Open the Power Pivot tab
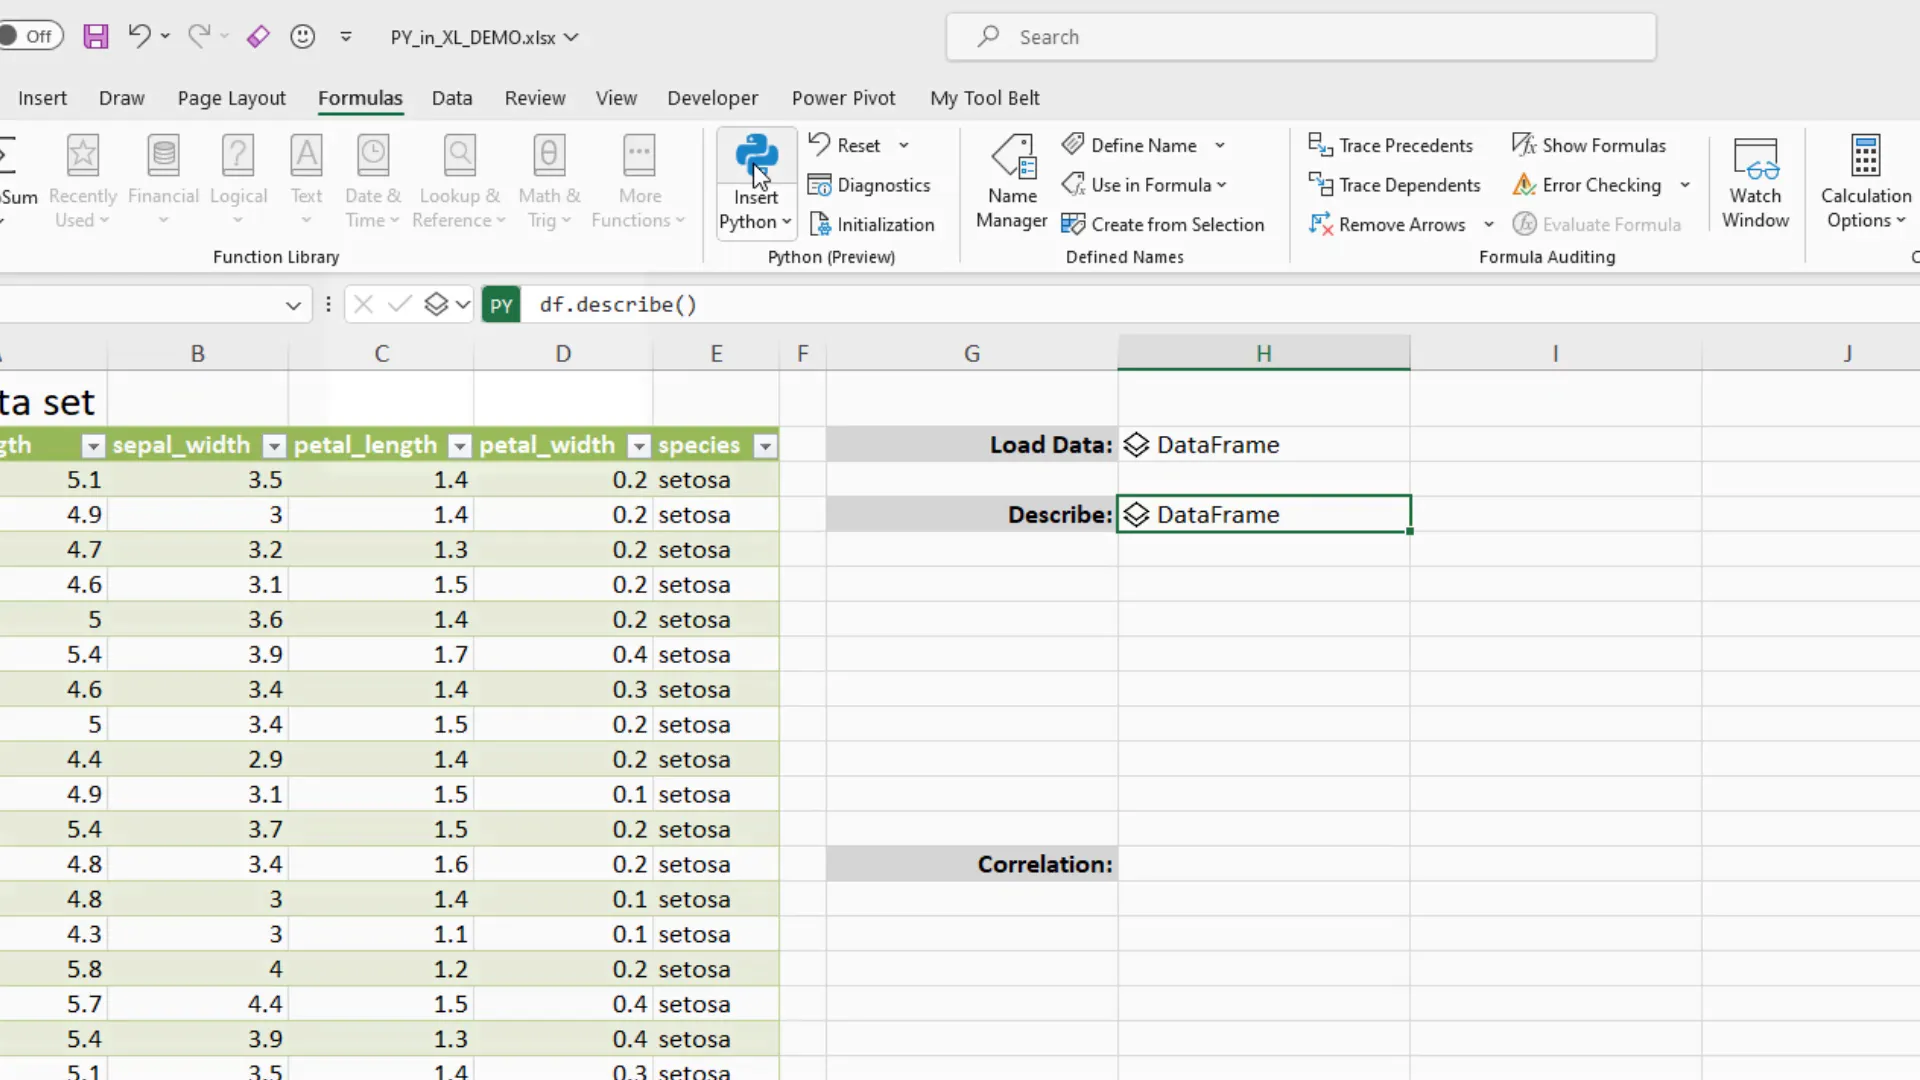Viewport: 1920px width, 1080px height. (x=843, y=97)
